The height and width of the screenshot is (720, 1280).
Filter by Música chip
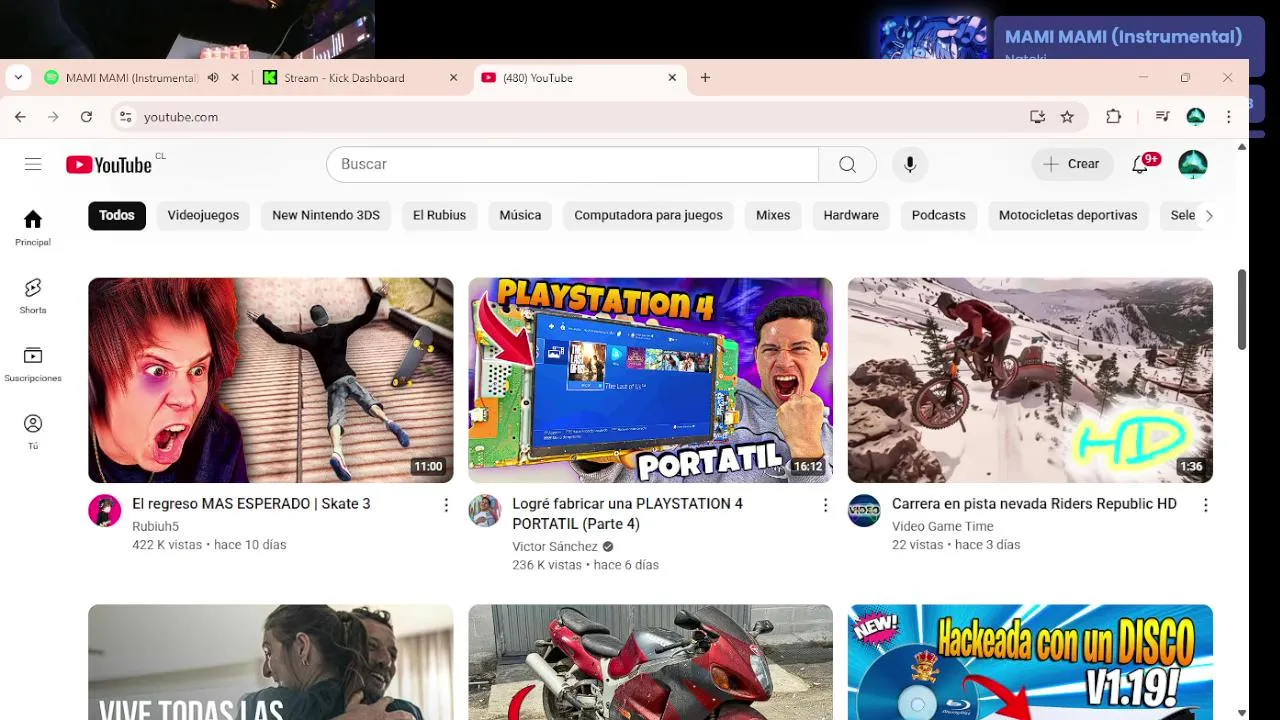pos(520,215)
